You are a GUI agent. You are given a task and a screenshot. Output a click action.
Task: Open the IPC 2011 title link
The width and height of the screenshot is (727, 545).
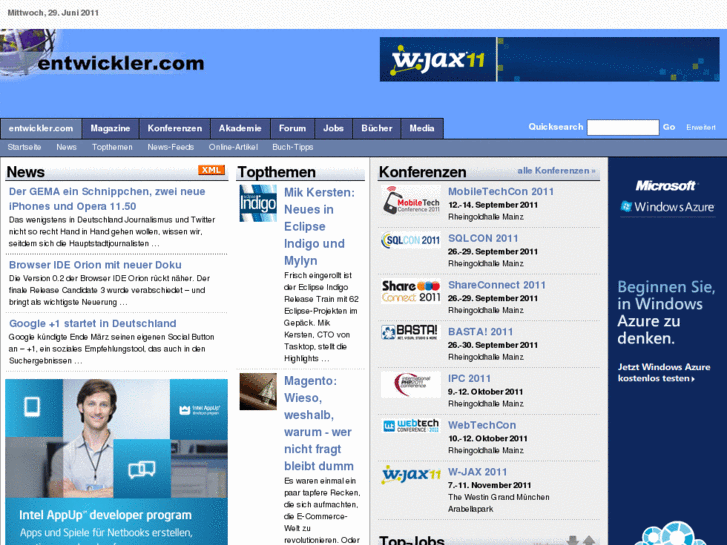[469, 378]
